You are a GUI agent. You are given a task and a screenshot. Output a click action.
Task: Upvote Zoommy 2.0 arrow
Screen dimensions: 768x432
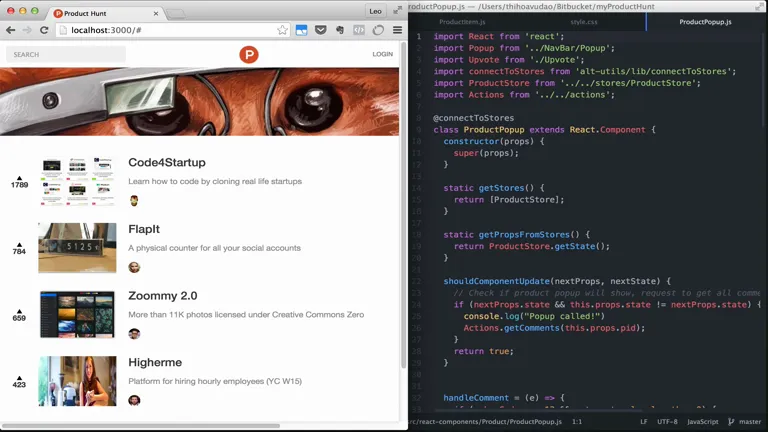pyautogui.click(x=19, y=311)
